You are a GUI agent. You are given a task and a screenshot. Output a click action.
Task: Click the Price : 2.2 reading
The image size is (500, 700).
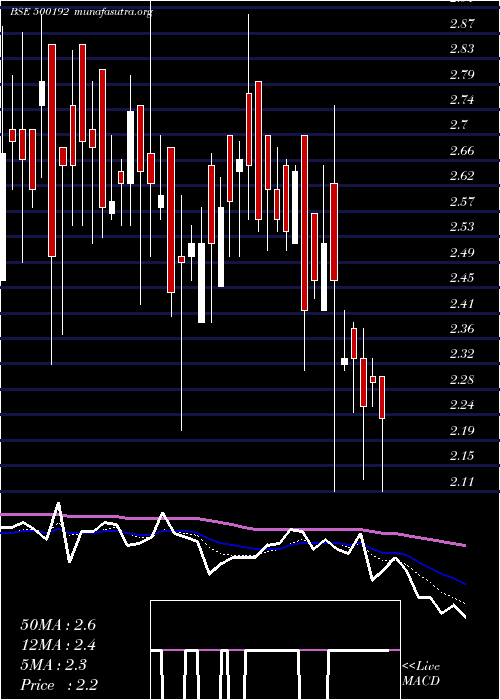pyautogui.click(x=59, y=685)
